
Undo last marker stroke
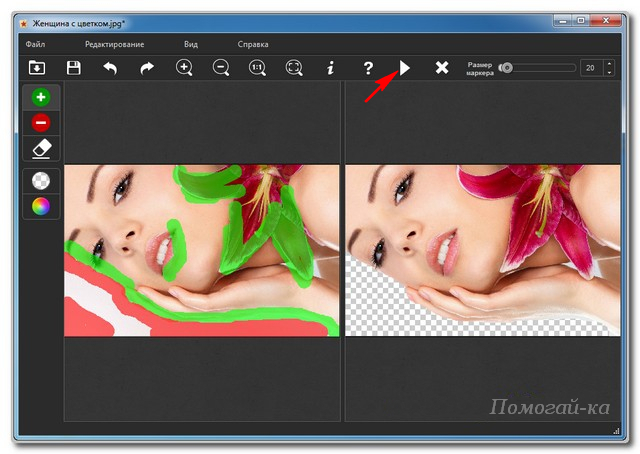click(110, 67)
